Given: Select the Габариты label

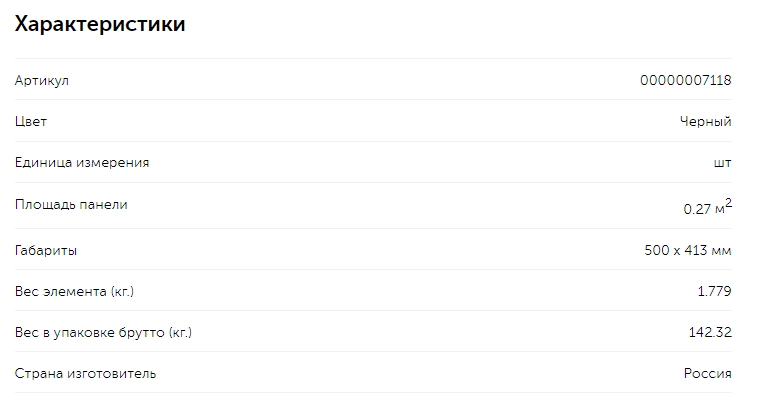Looking at the screenshot, I should tap(45, 251).
